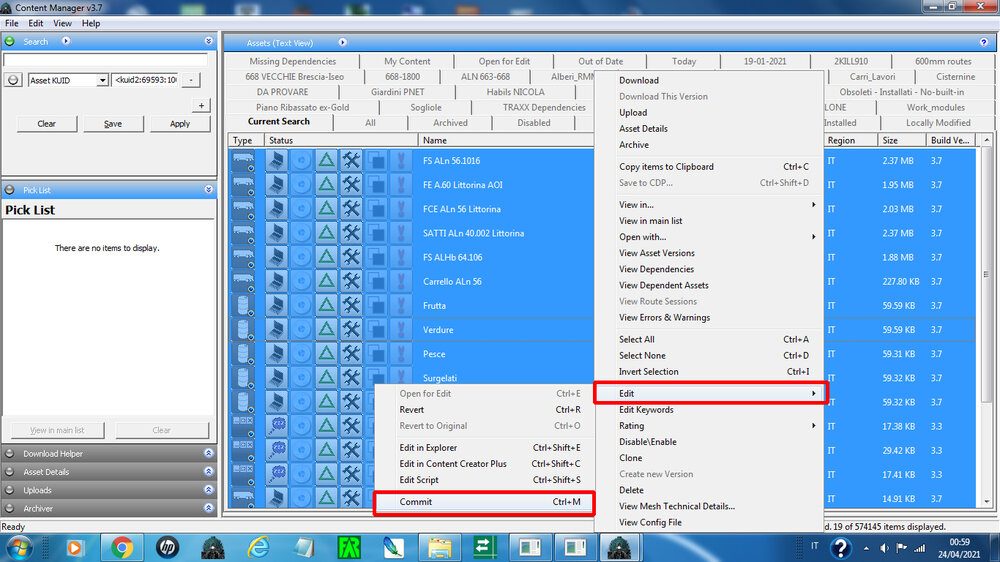The image size is (1000, 562).
Task: Expand the Open with... submenu
Action: pos(710,237)
